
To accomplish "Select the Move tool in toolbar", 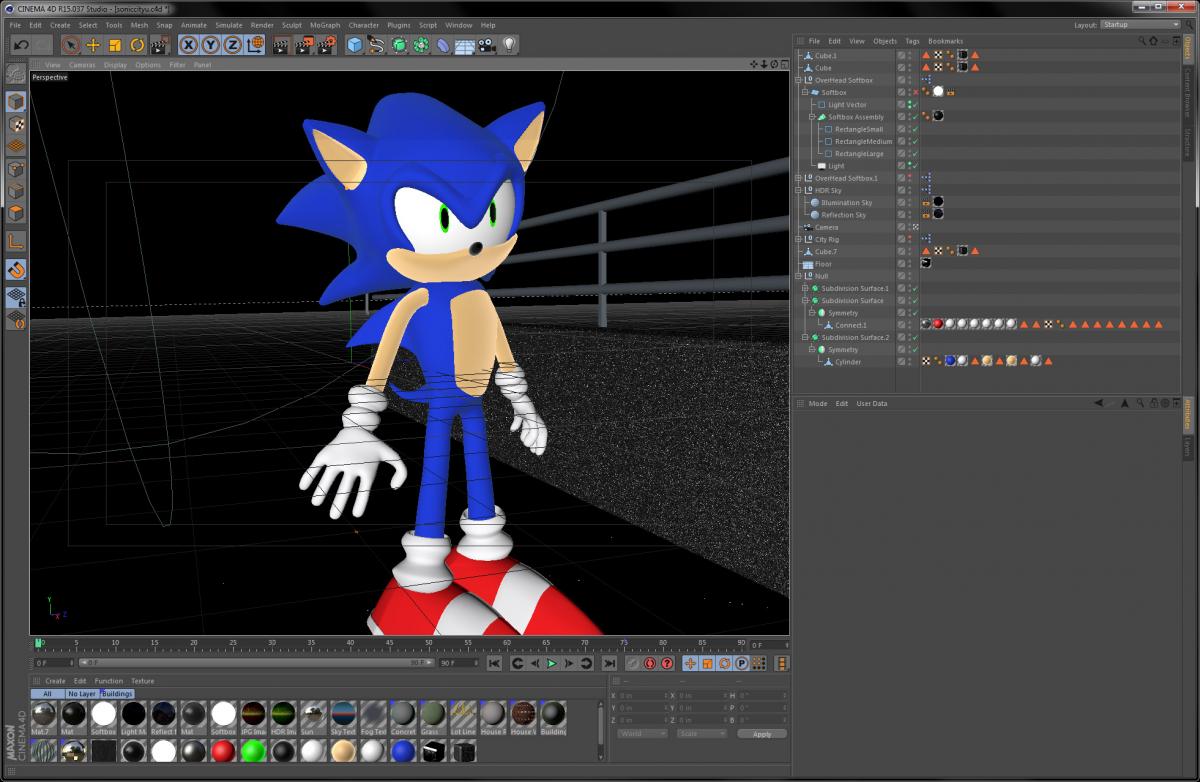I will [x=93, y=45].
